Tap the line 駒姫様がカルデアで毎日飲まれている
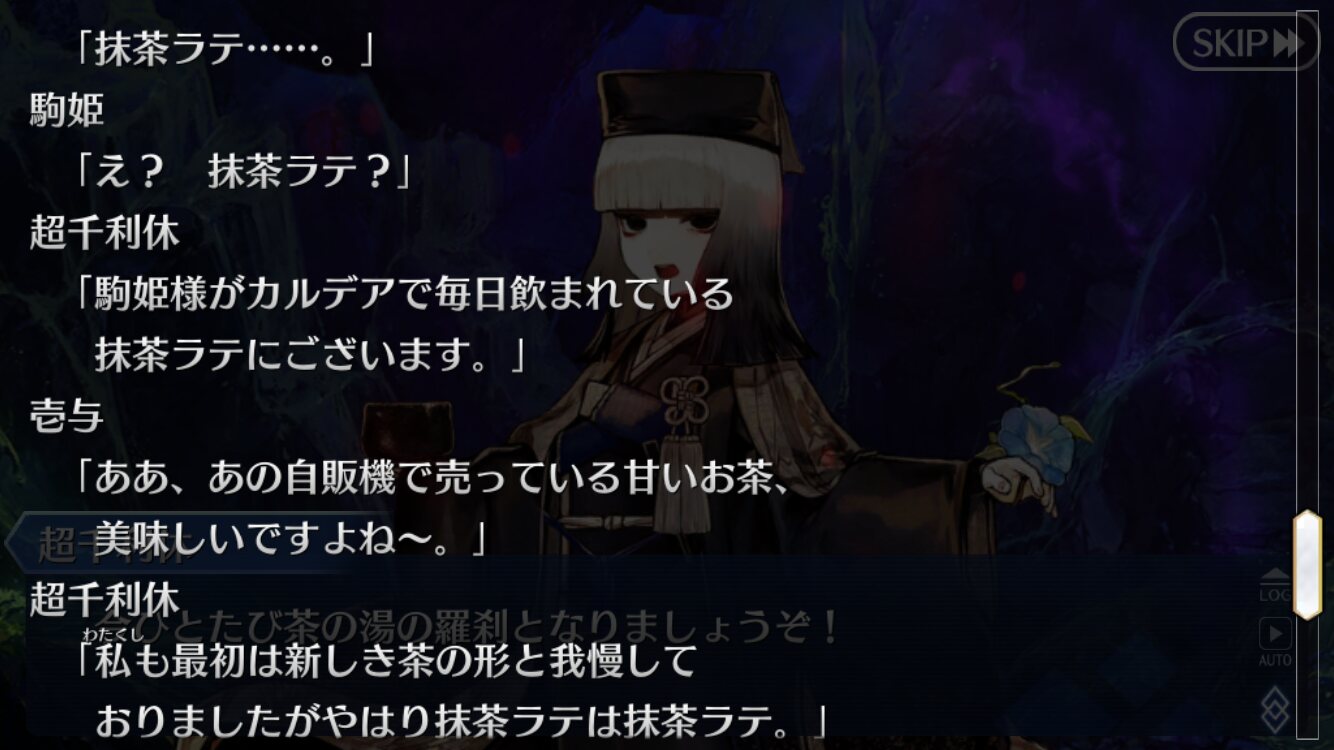This screenshot has width=1334, height=750. coord(405,294)
